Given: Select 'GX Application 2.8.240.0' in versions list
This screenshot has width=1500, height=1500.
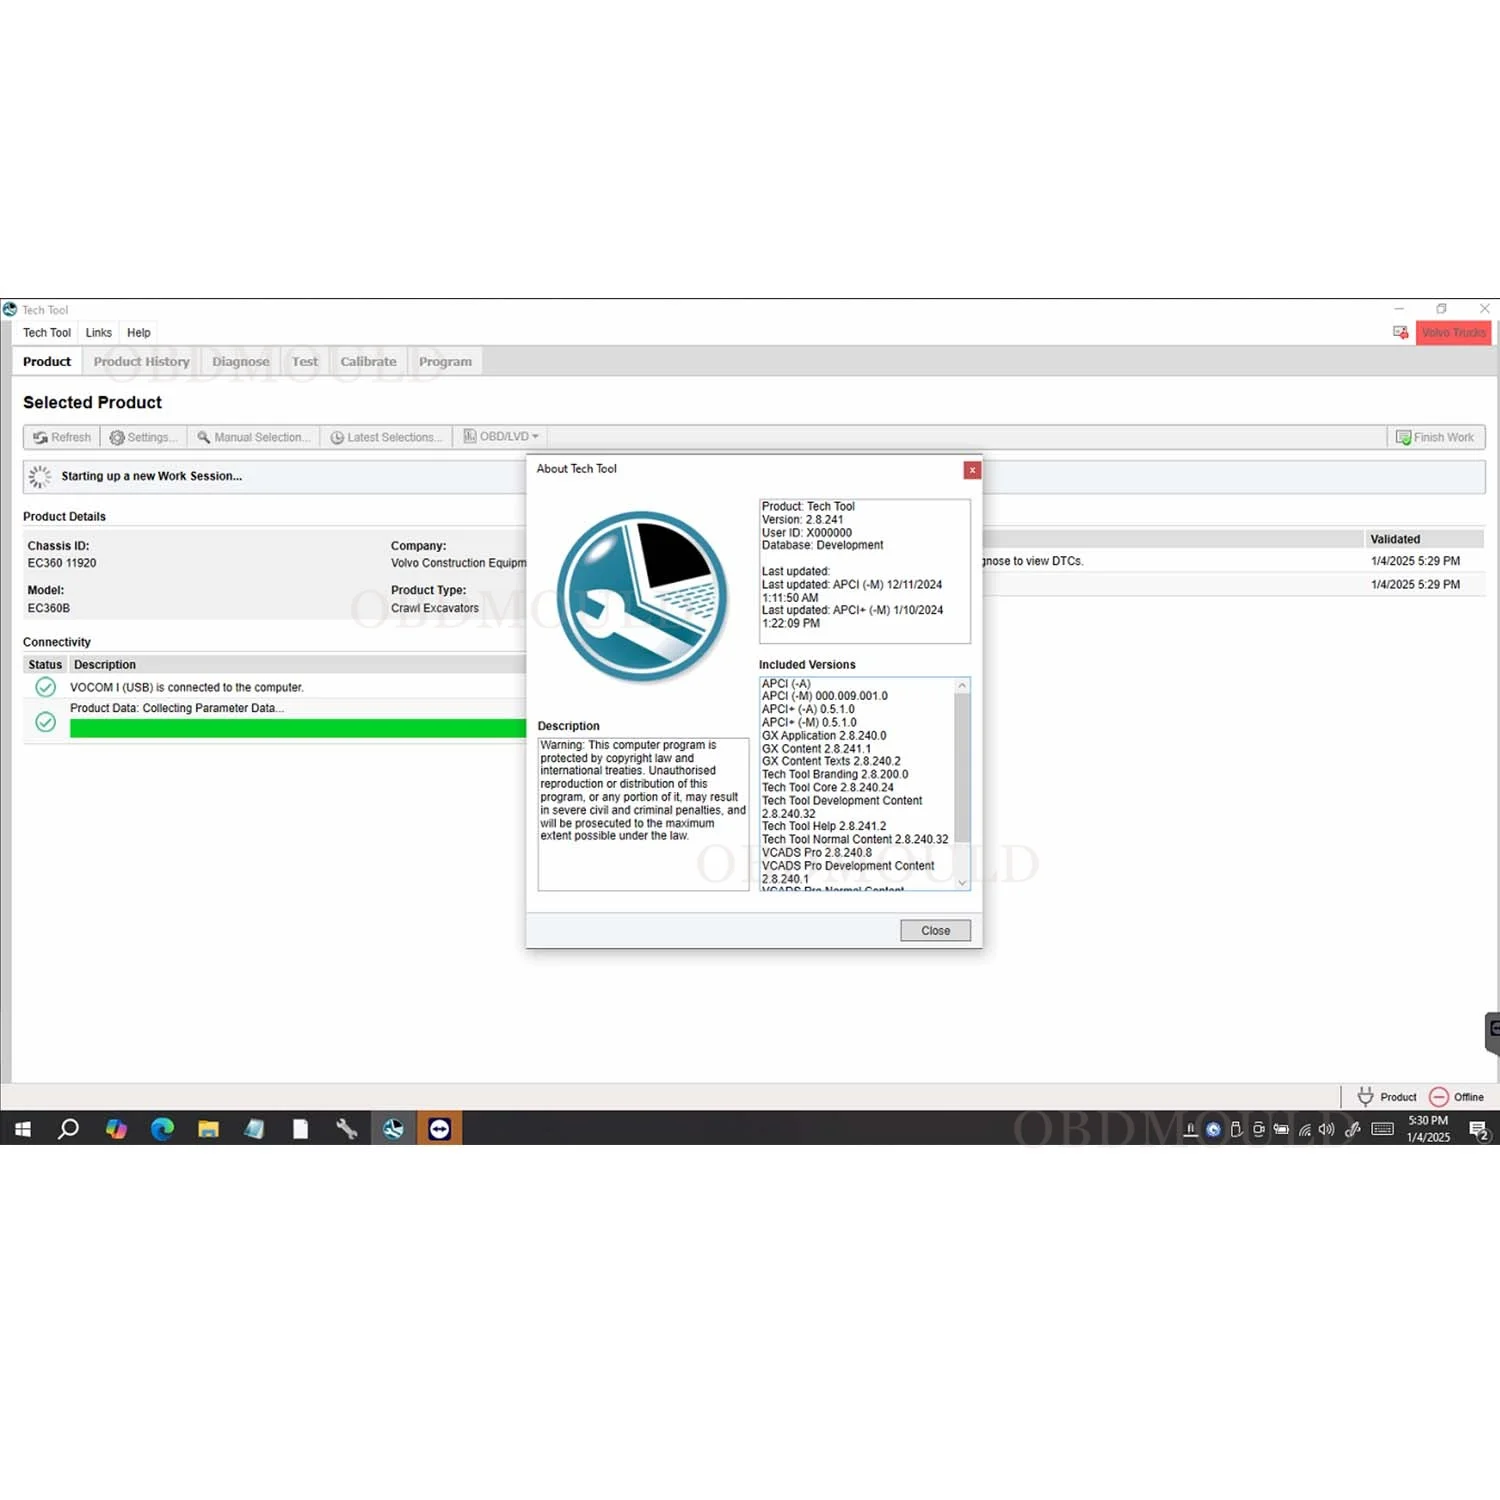Looking at the screenshot, I should tap(824, 736).
